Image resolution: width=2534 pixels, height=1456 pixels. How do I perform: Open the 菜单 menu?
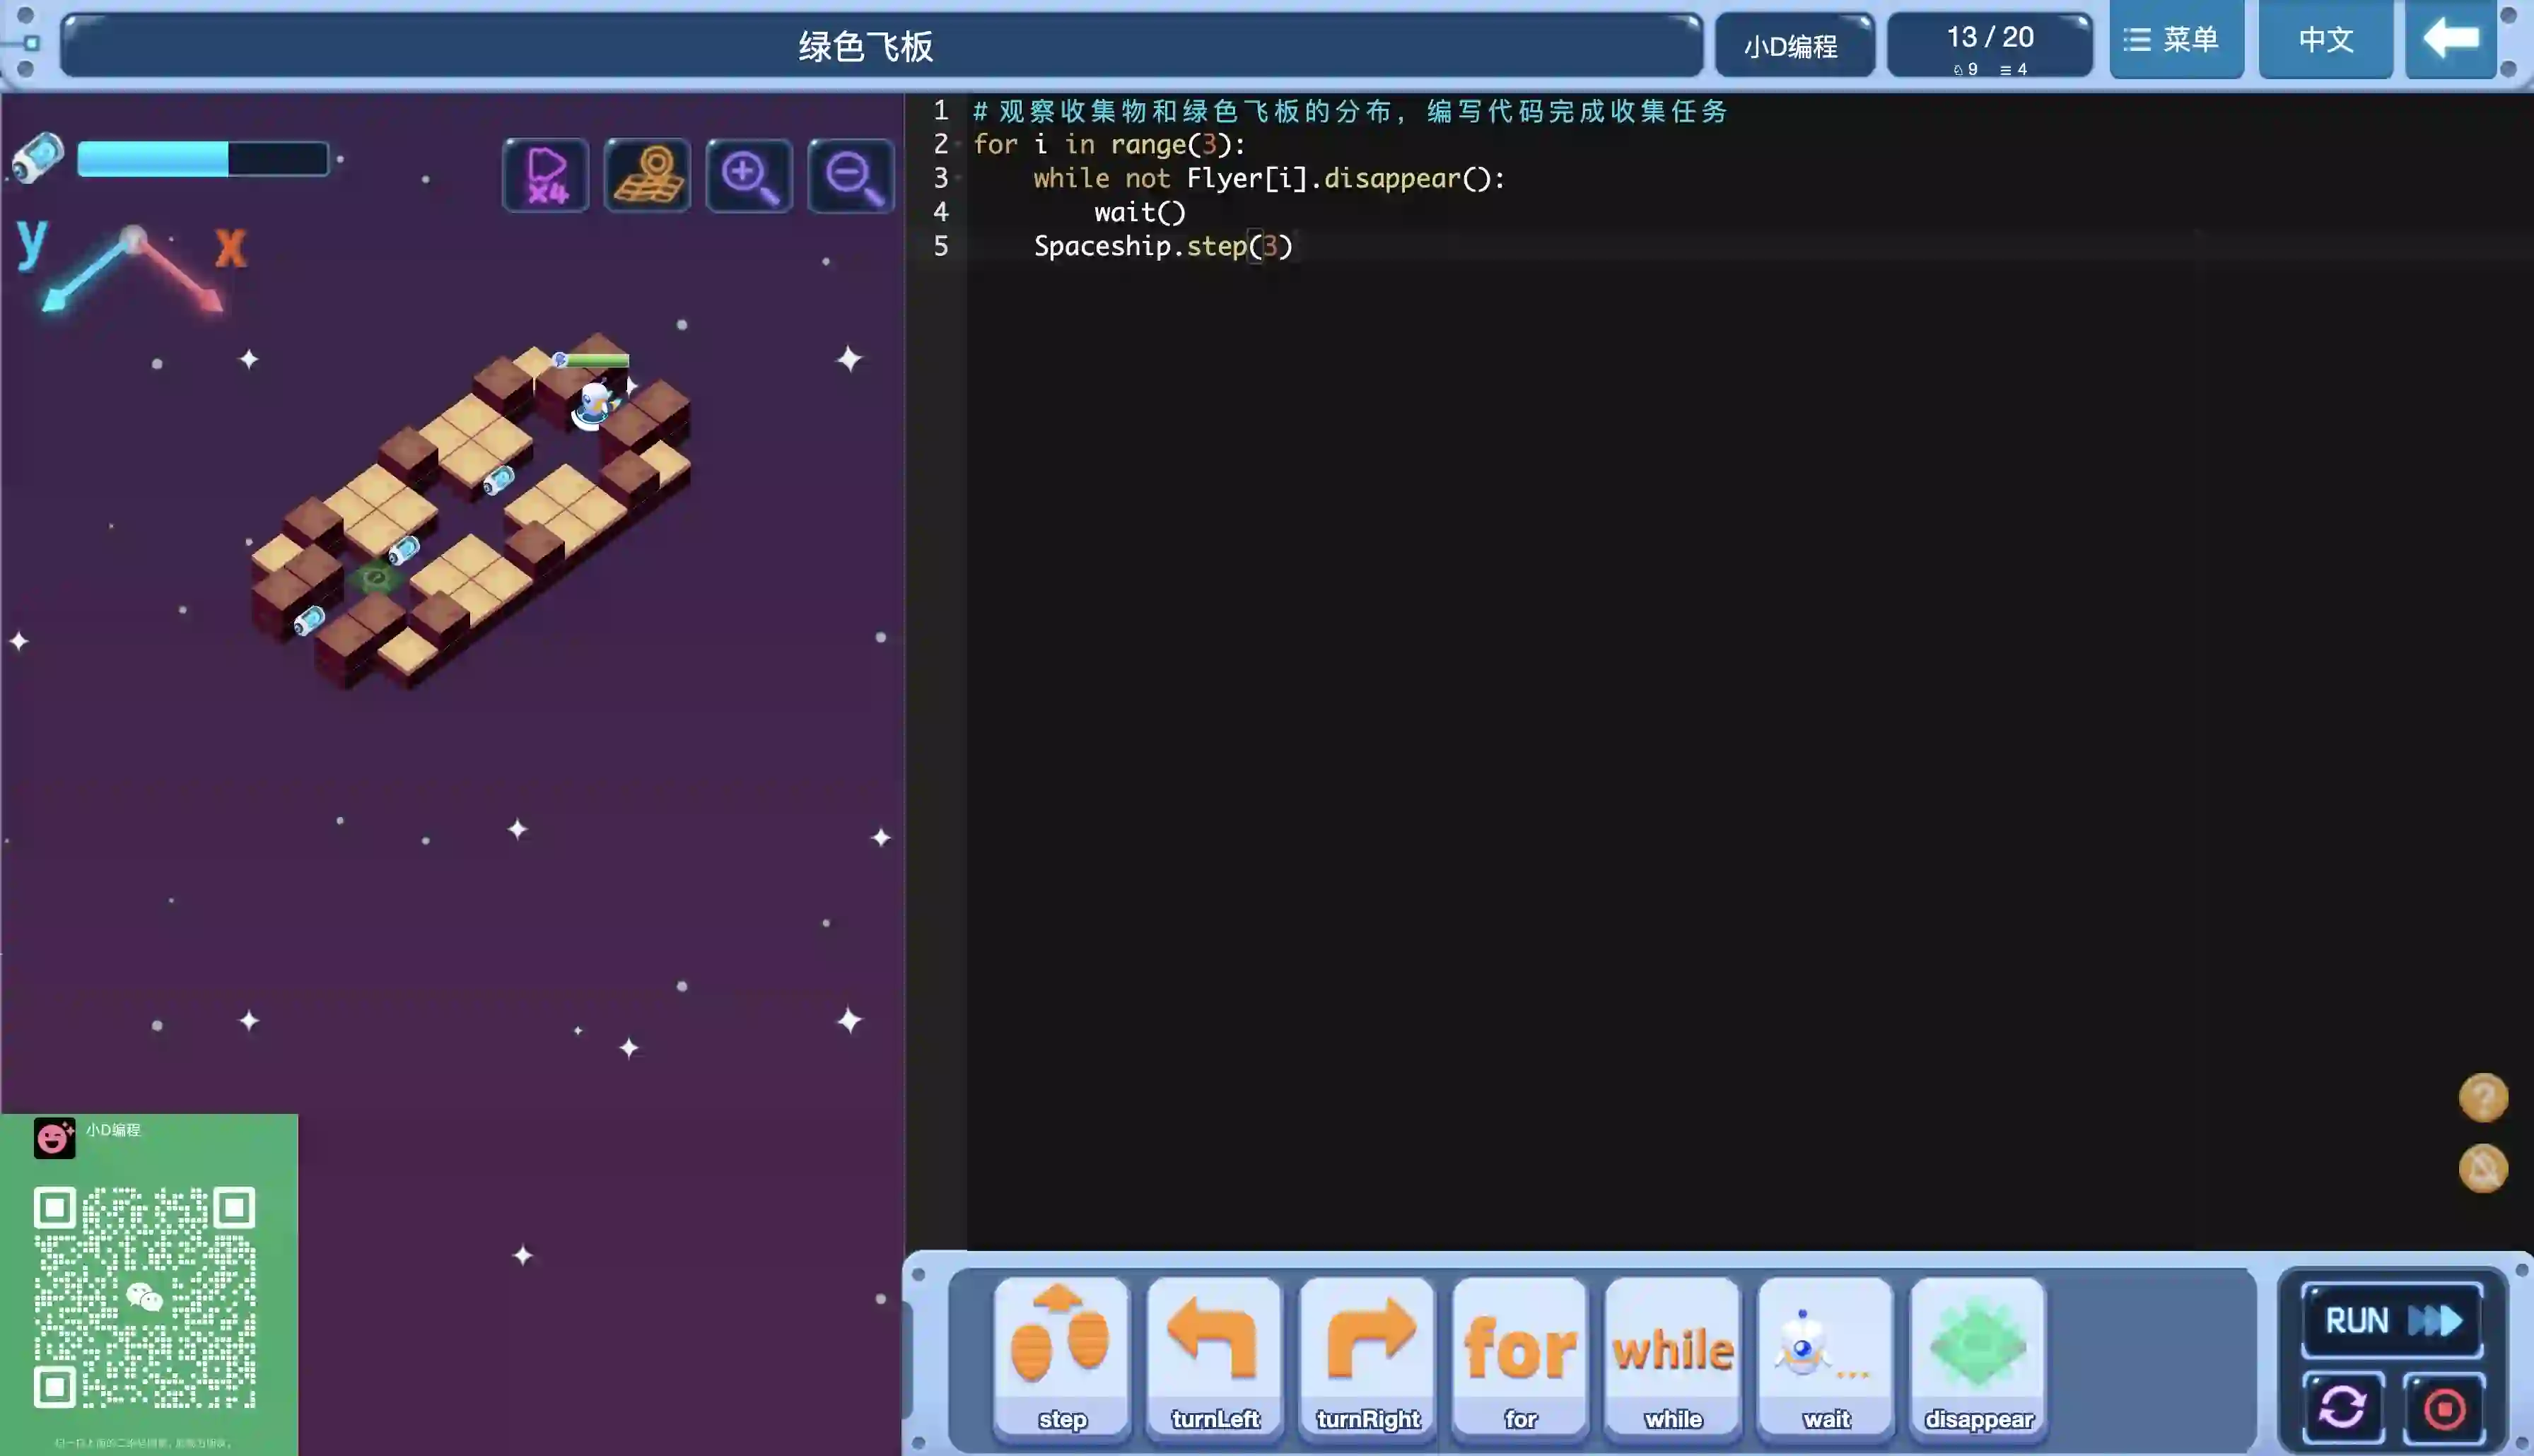2176,40
